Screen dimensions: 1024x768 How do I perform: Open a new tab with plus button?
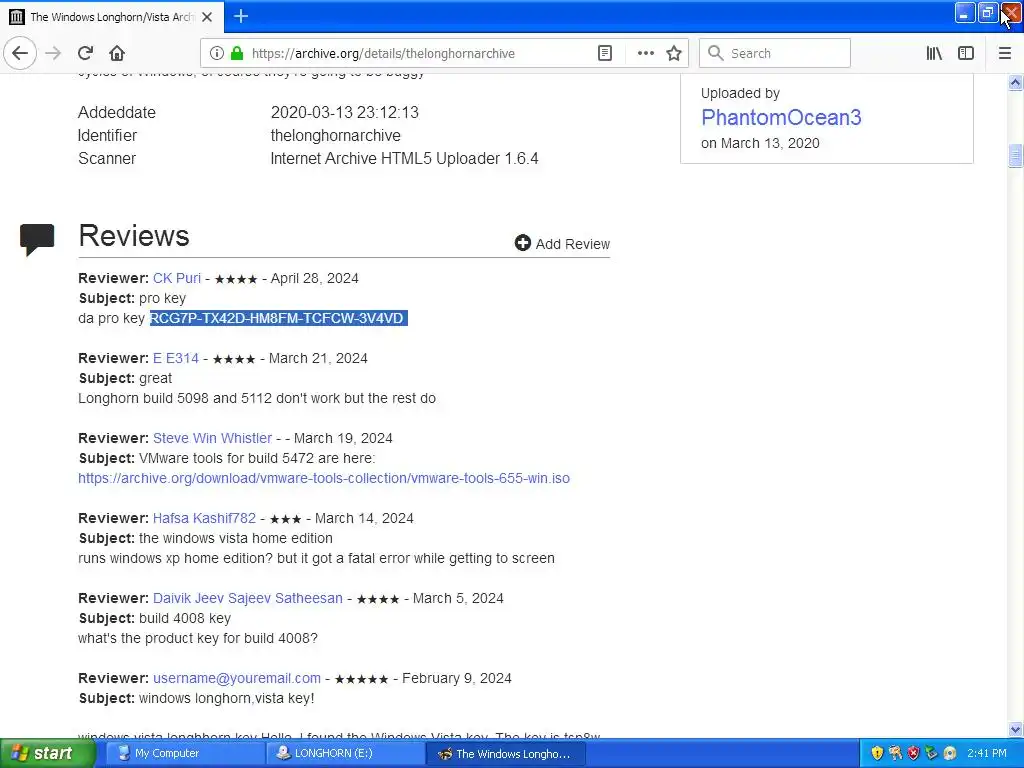tap(241, 16)
